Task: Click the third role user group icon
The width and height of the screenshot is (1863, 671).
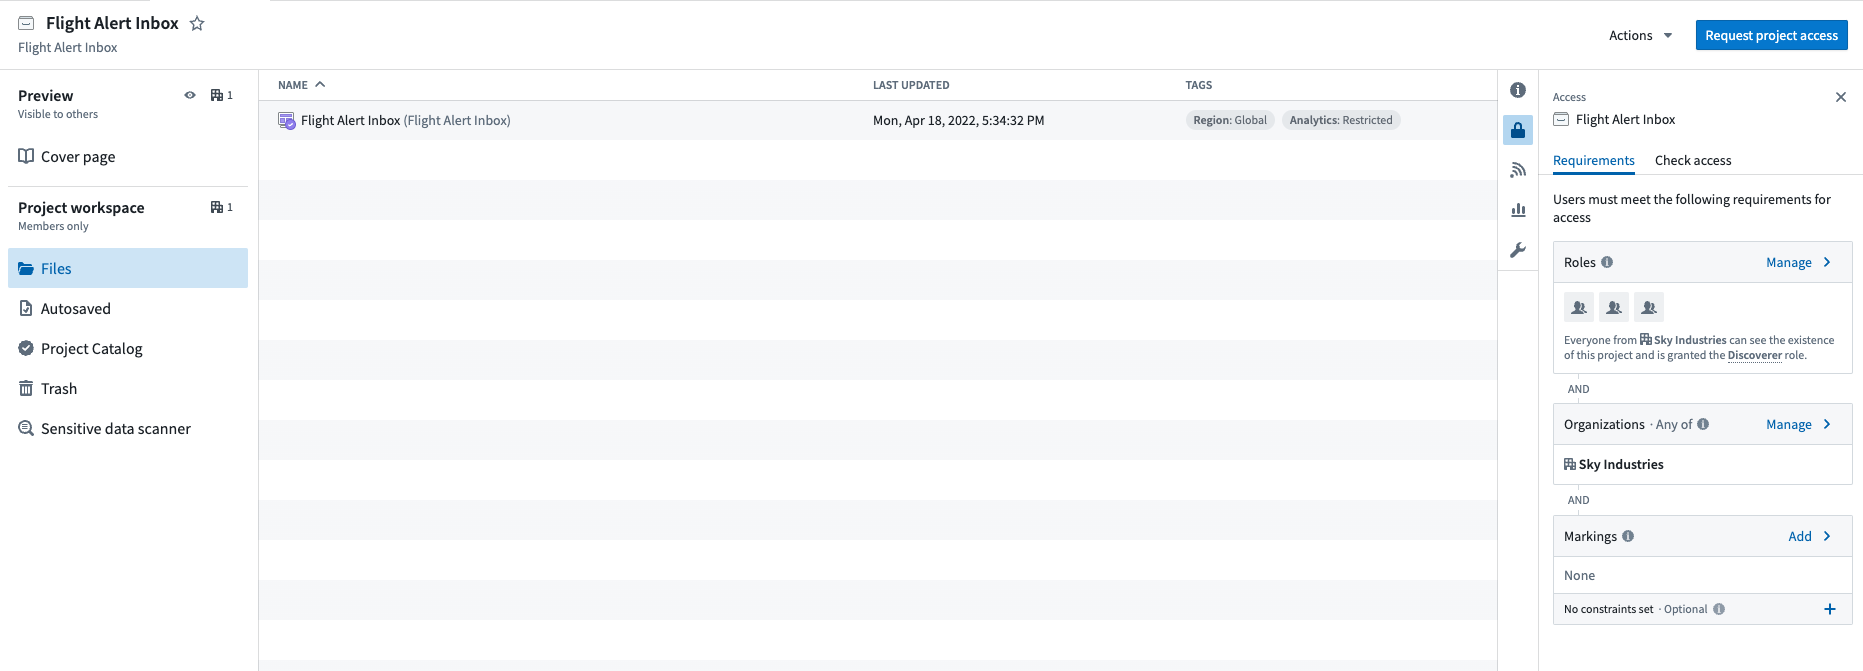Action: click(x=1649, y=307)
